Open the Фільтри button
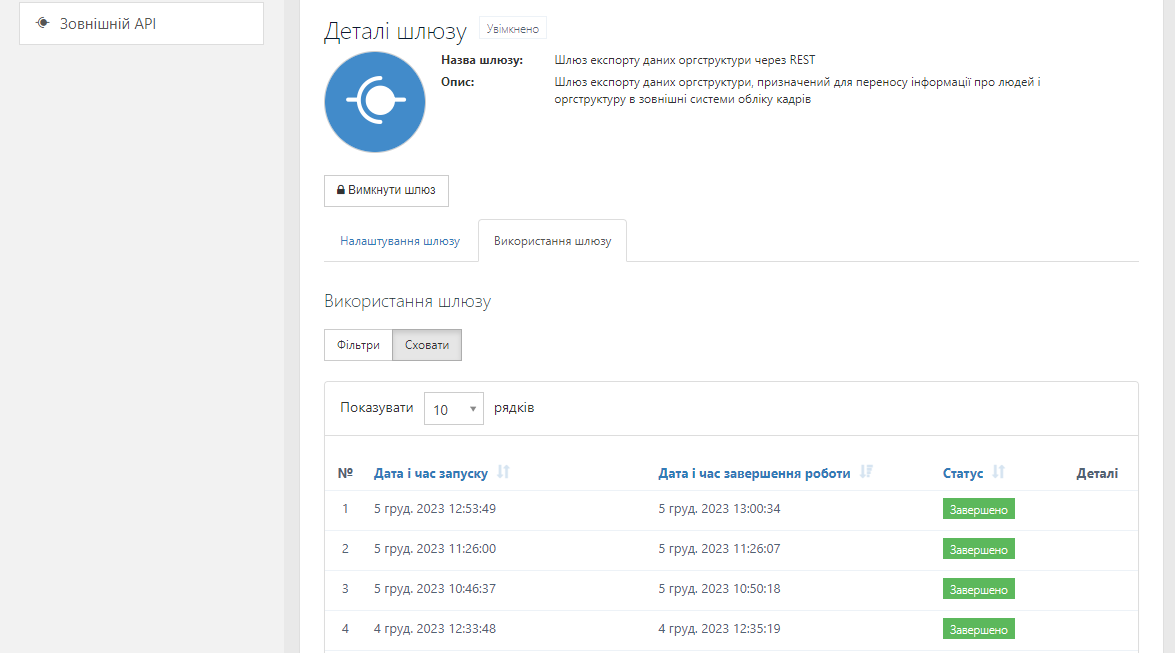Screen dimensions: 1175x653 pyautogui.click(x=358, y=345)
